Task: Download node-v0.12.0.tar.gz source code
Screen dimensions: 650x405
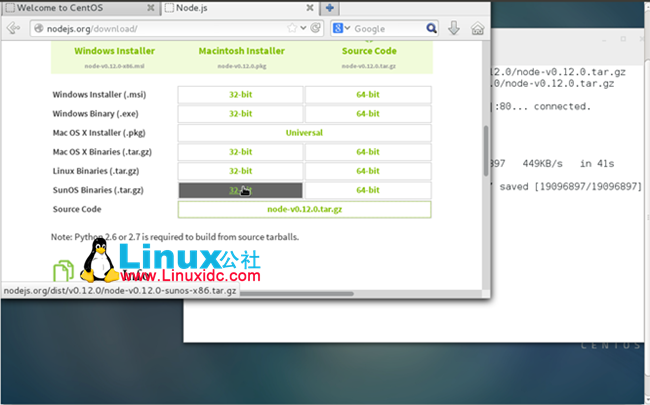Action: click(x=304, y=209)
